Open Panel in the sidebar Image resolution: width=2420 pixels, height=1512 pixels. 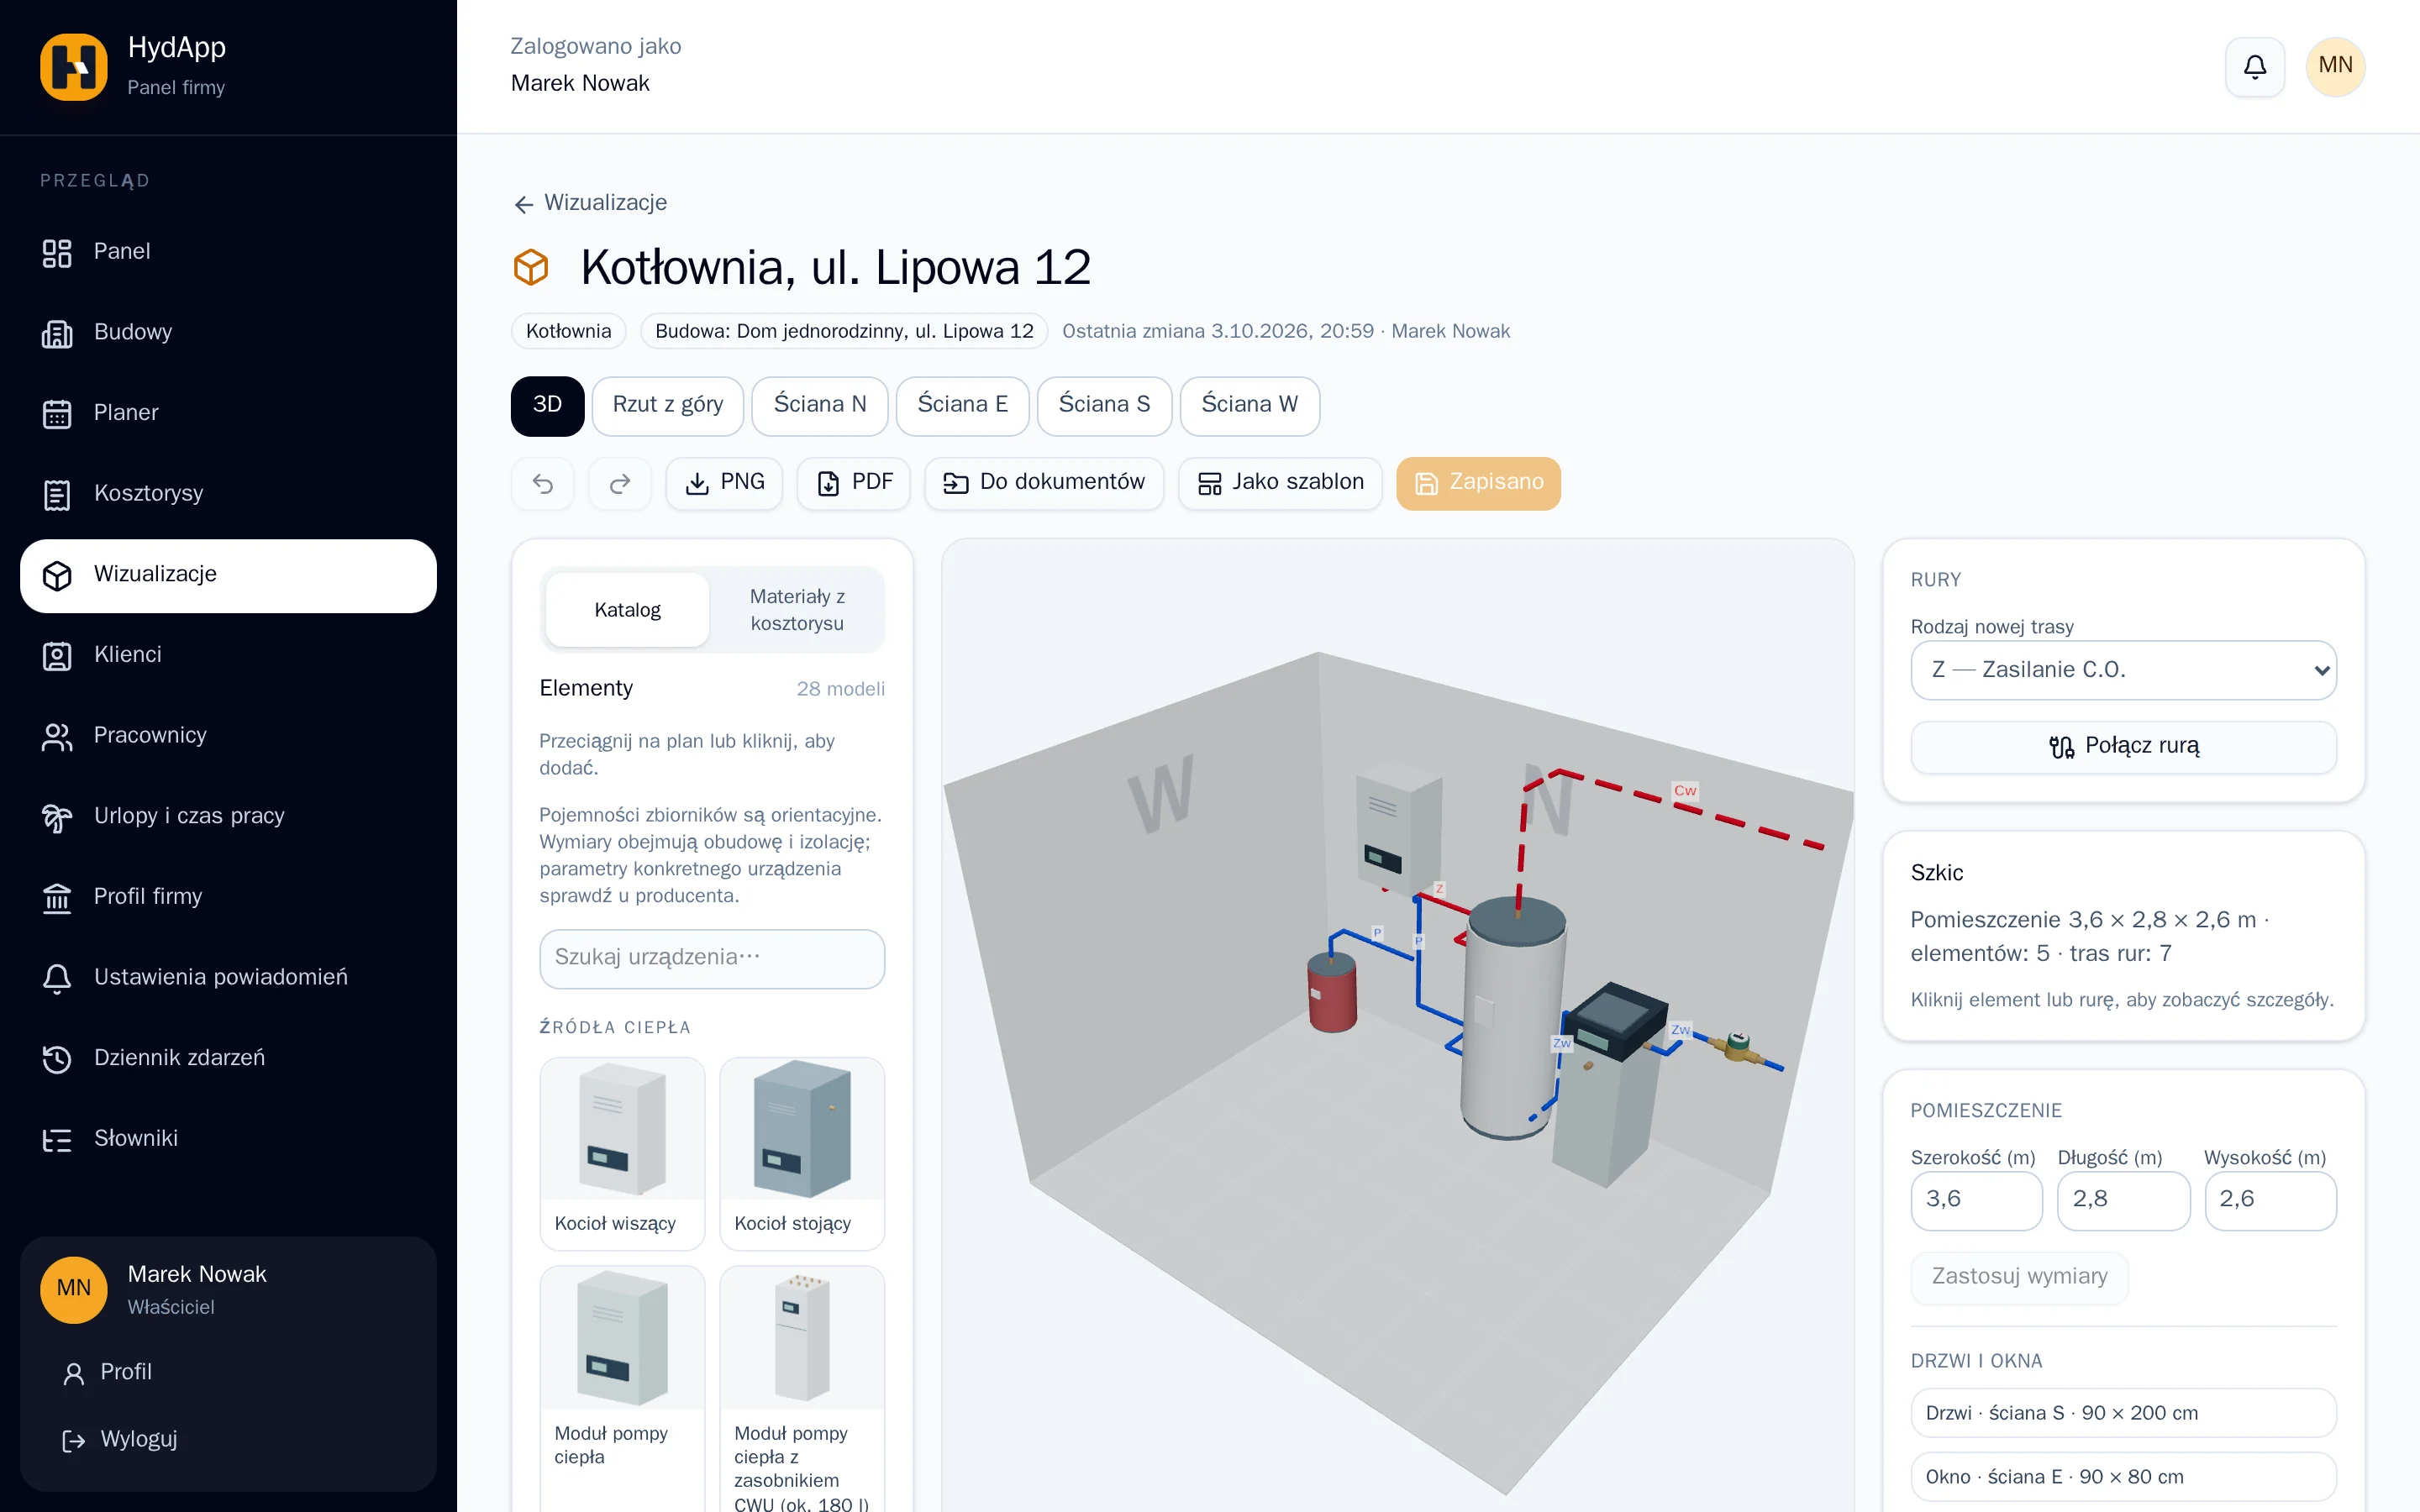pos(228,252)
